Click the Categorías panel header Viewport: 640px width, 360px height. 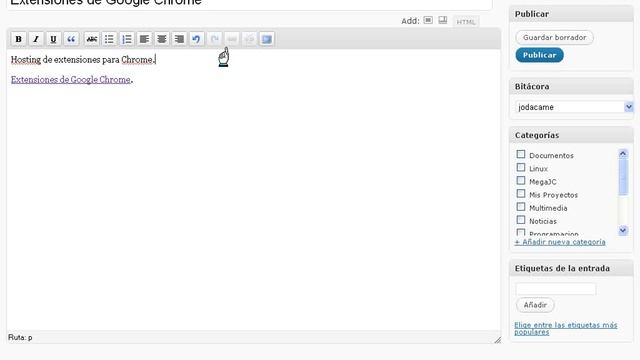pyautogui.click(x=571, y=135)
